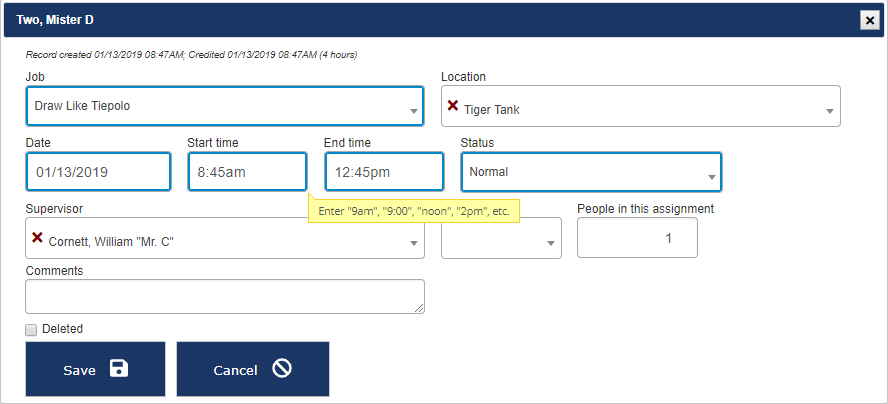Edit the End time field 12:45pm
888x404 pixels.
(x=384, y=171)
